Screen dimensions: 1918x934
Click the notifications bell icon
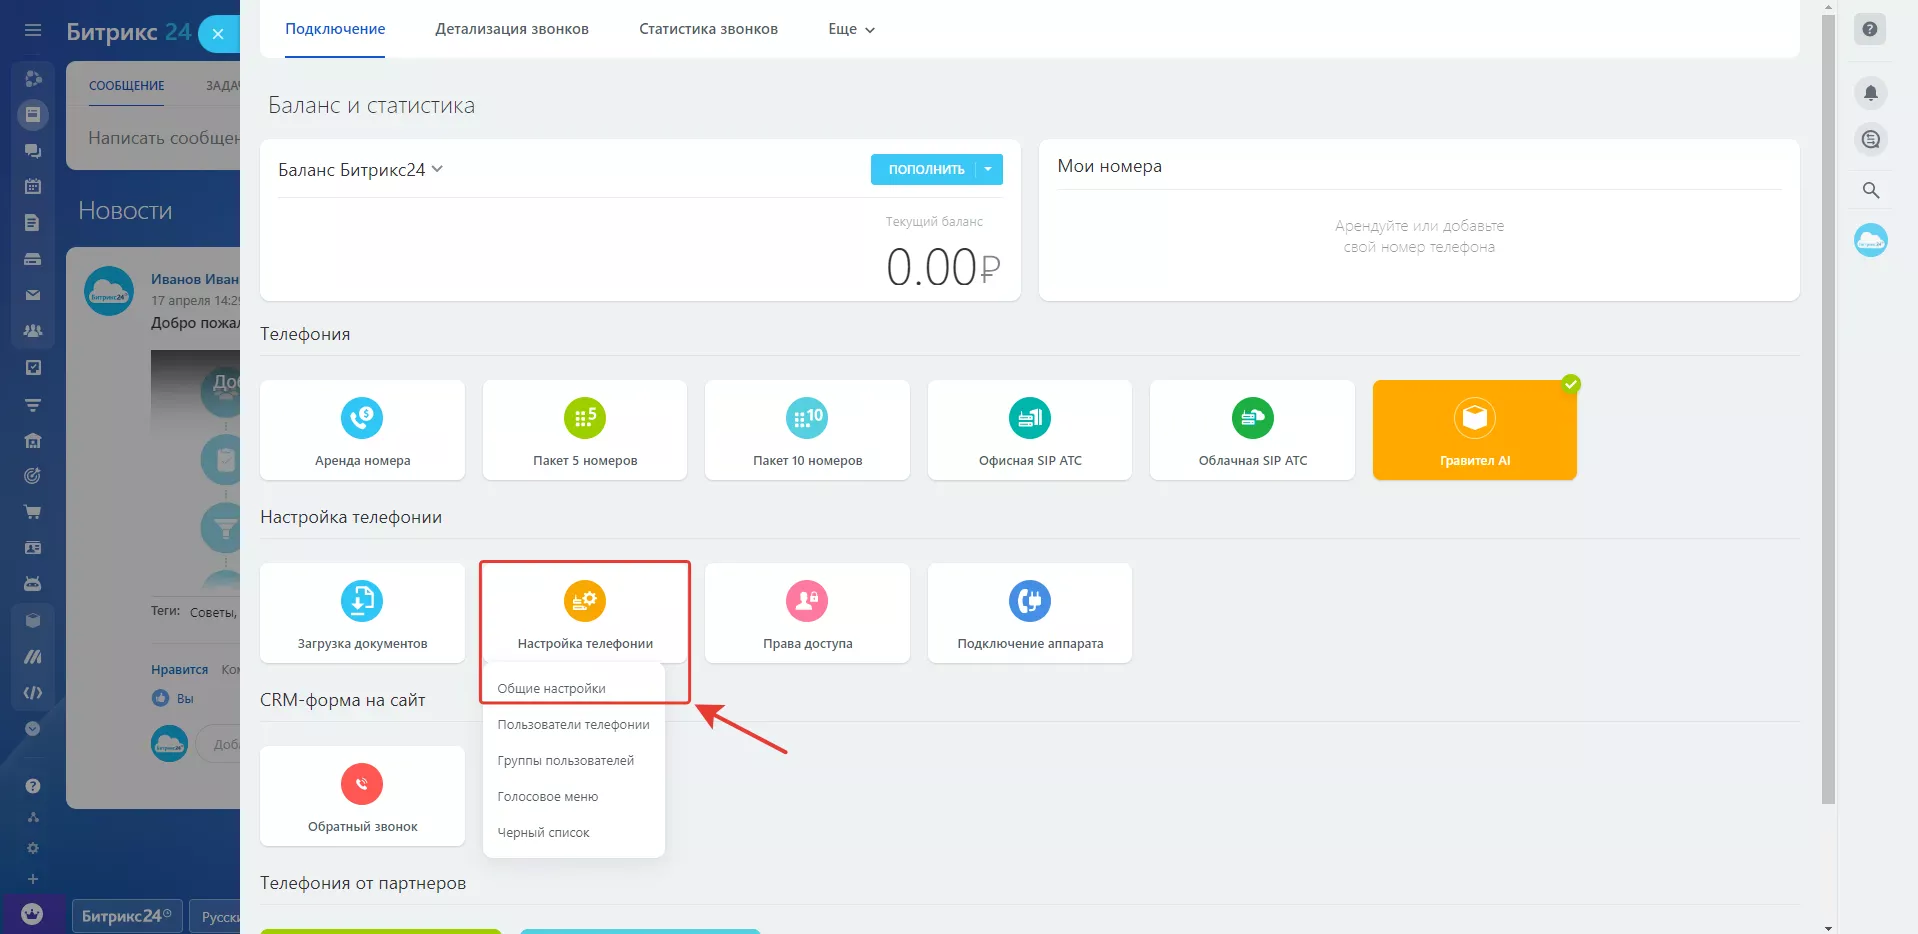pos(1870,93)
